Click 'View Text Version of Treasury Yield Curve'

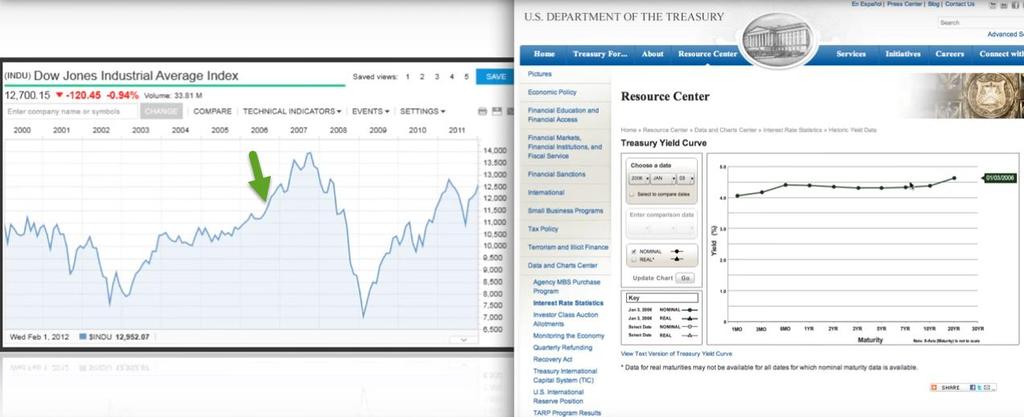tap(676, 354)
